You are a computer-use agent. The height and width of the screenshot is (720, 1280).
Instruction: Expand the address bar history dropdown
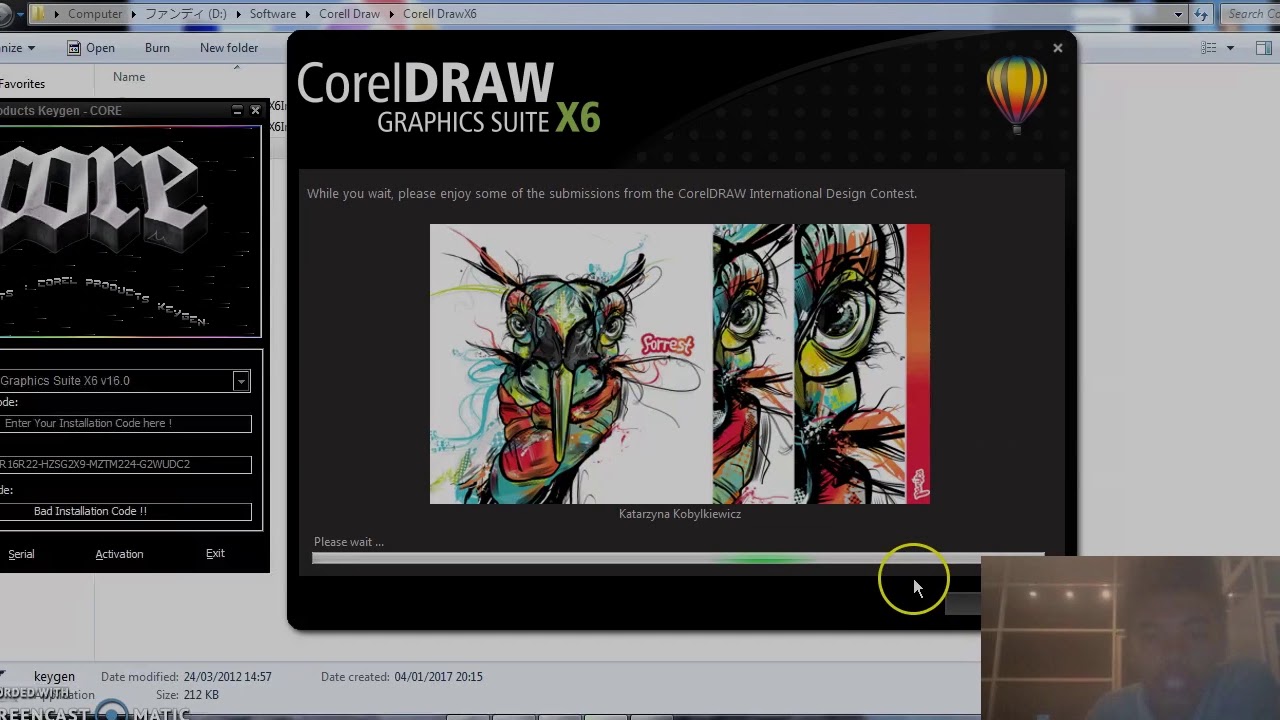point(1179,14)
